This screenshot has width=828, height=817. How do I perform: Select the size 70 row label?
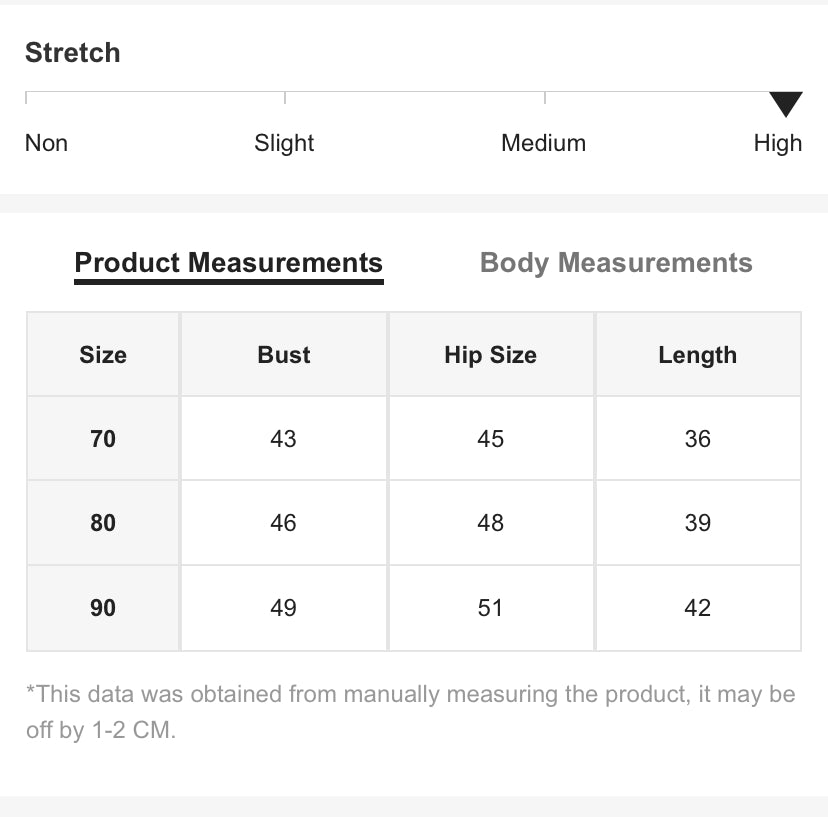coord(103,438)
